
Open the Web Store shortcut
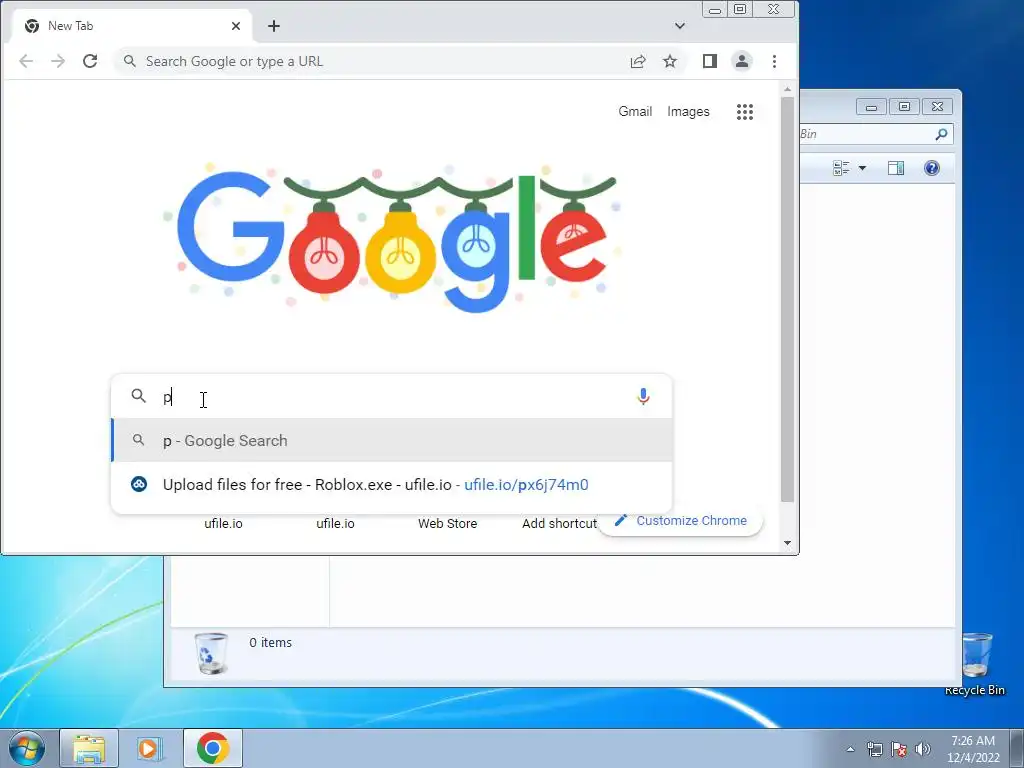point(447,524)
